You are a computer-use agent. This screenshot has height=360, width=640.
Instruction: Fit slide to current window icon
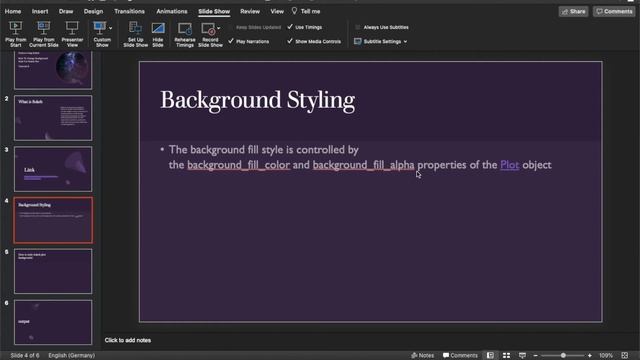[x=625, y=356]
